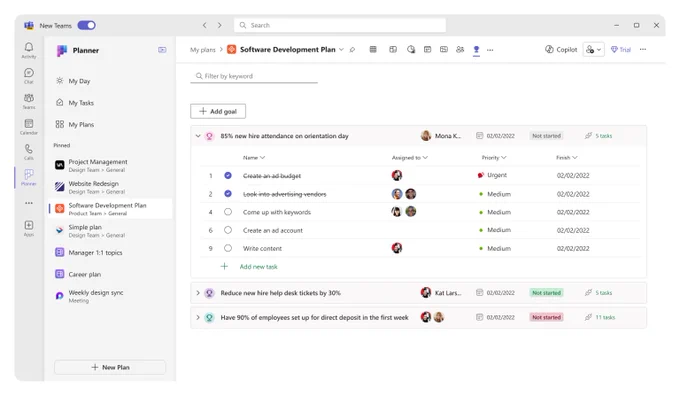Screen dimensions: 680x396
Task: Open 5 tasks link on first goal
Action: [604, 136]
